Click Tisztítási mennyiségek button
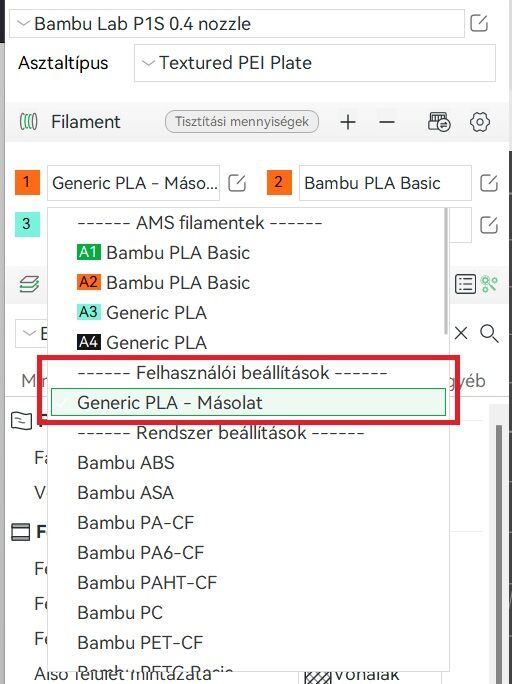 (242, 122)
